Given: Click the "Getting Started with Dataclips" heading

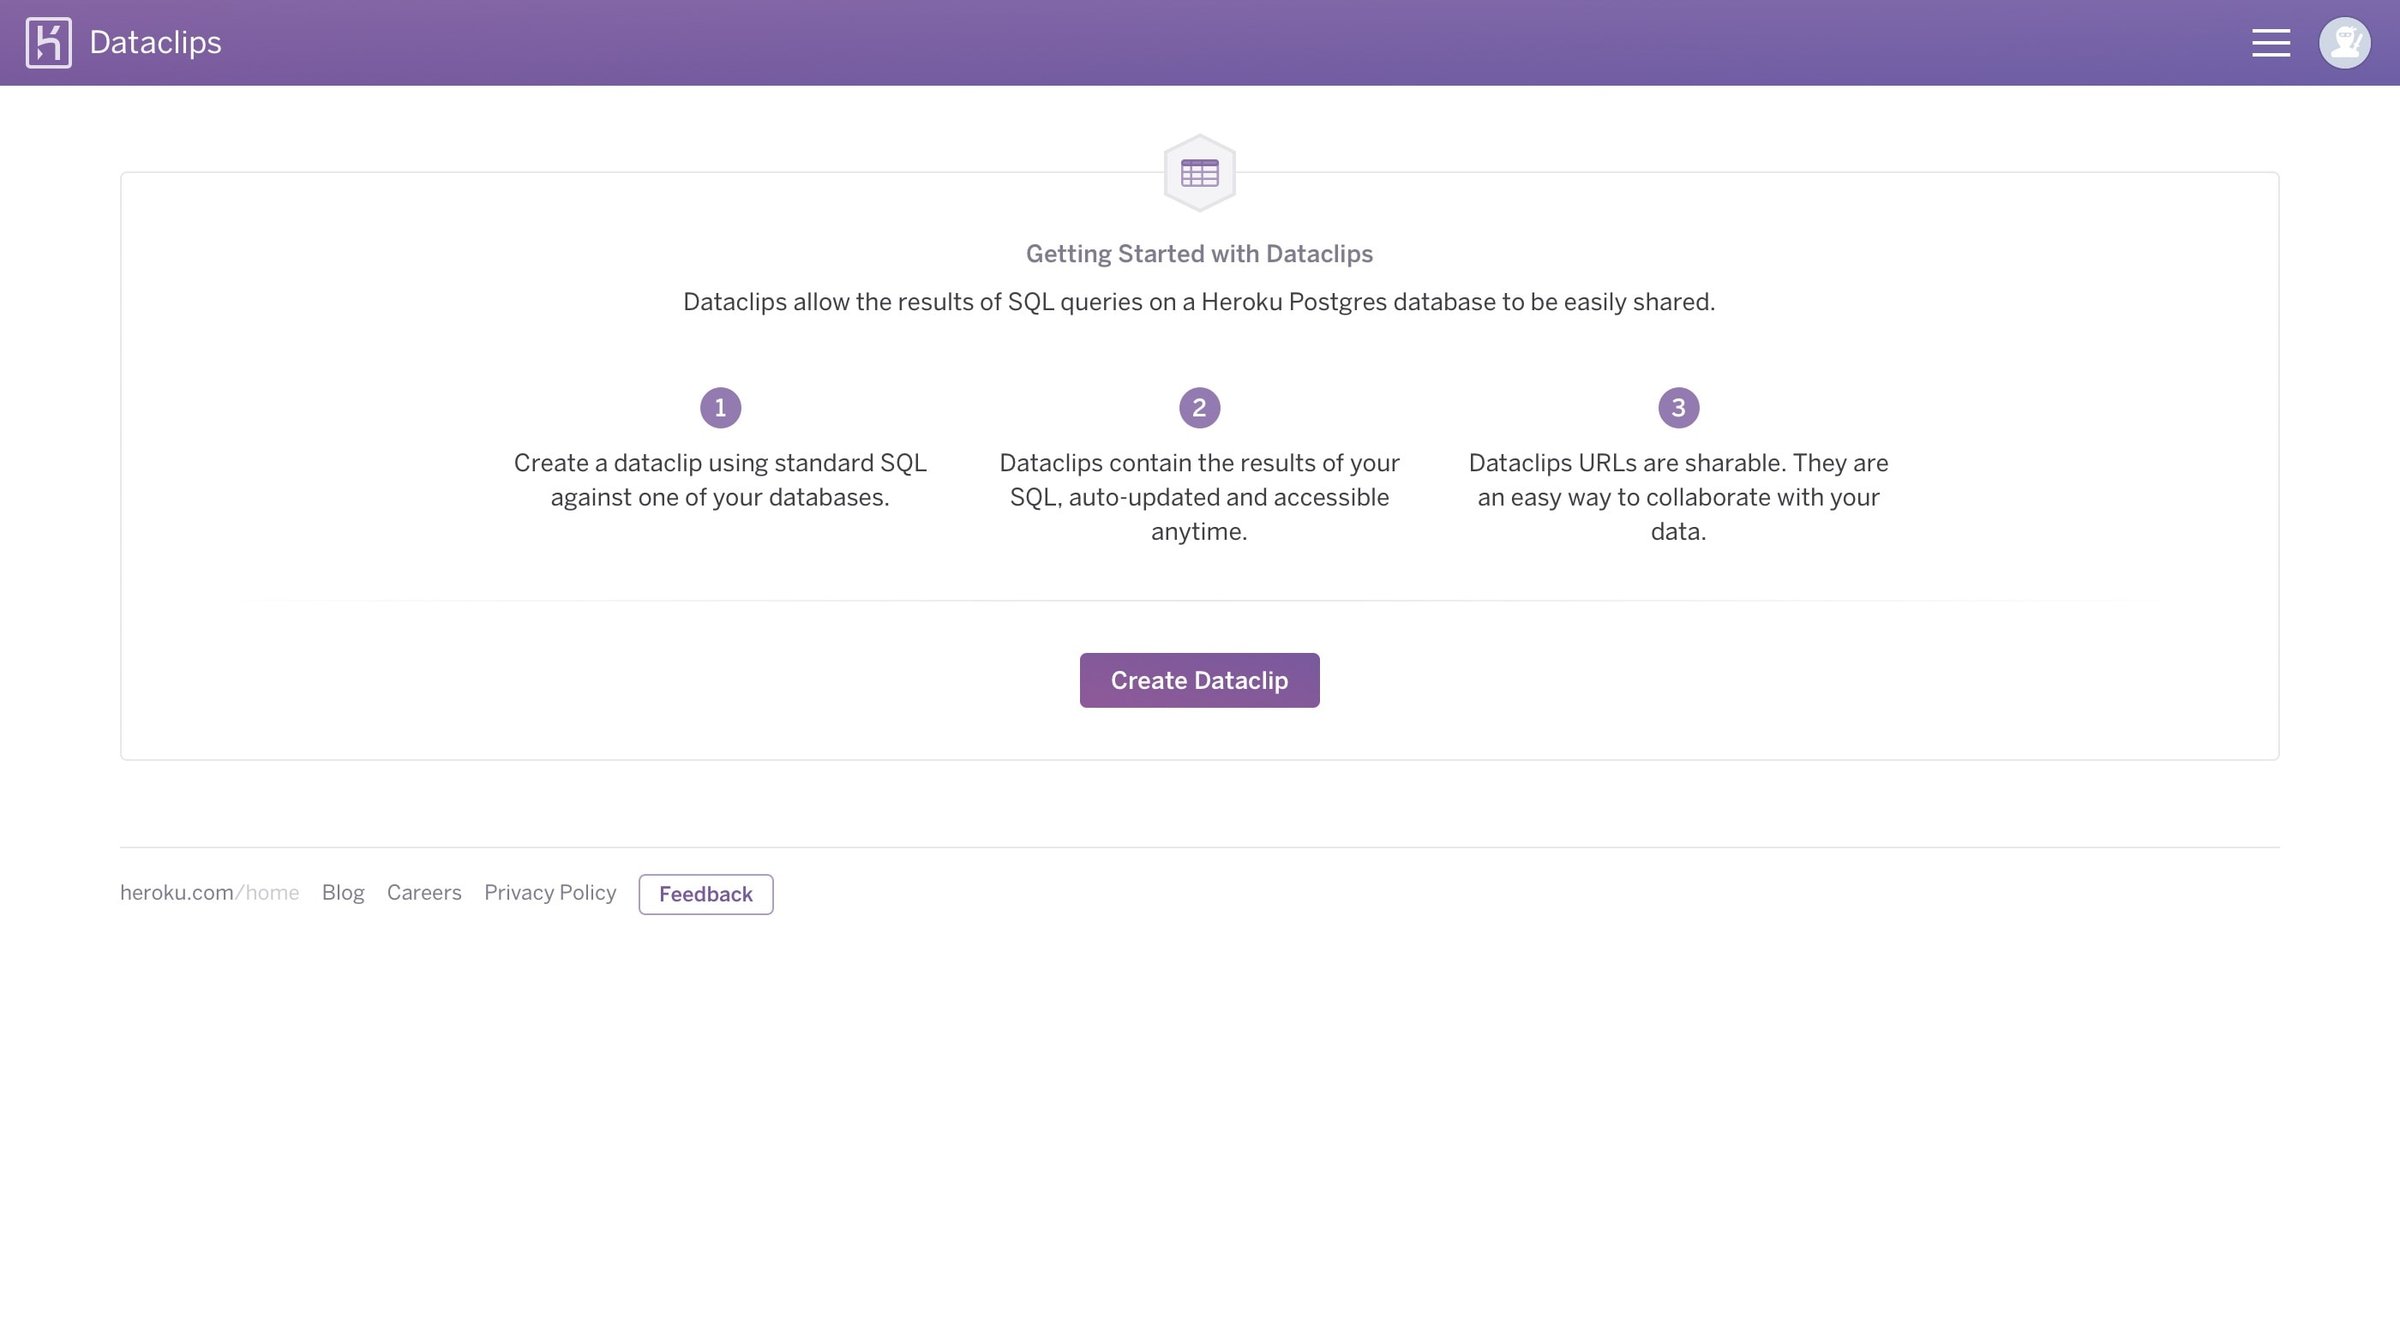Looking at the screenshot, I should click(x=1199, y=254).
